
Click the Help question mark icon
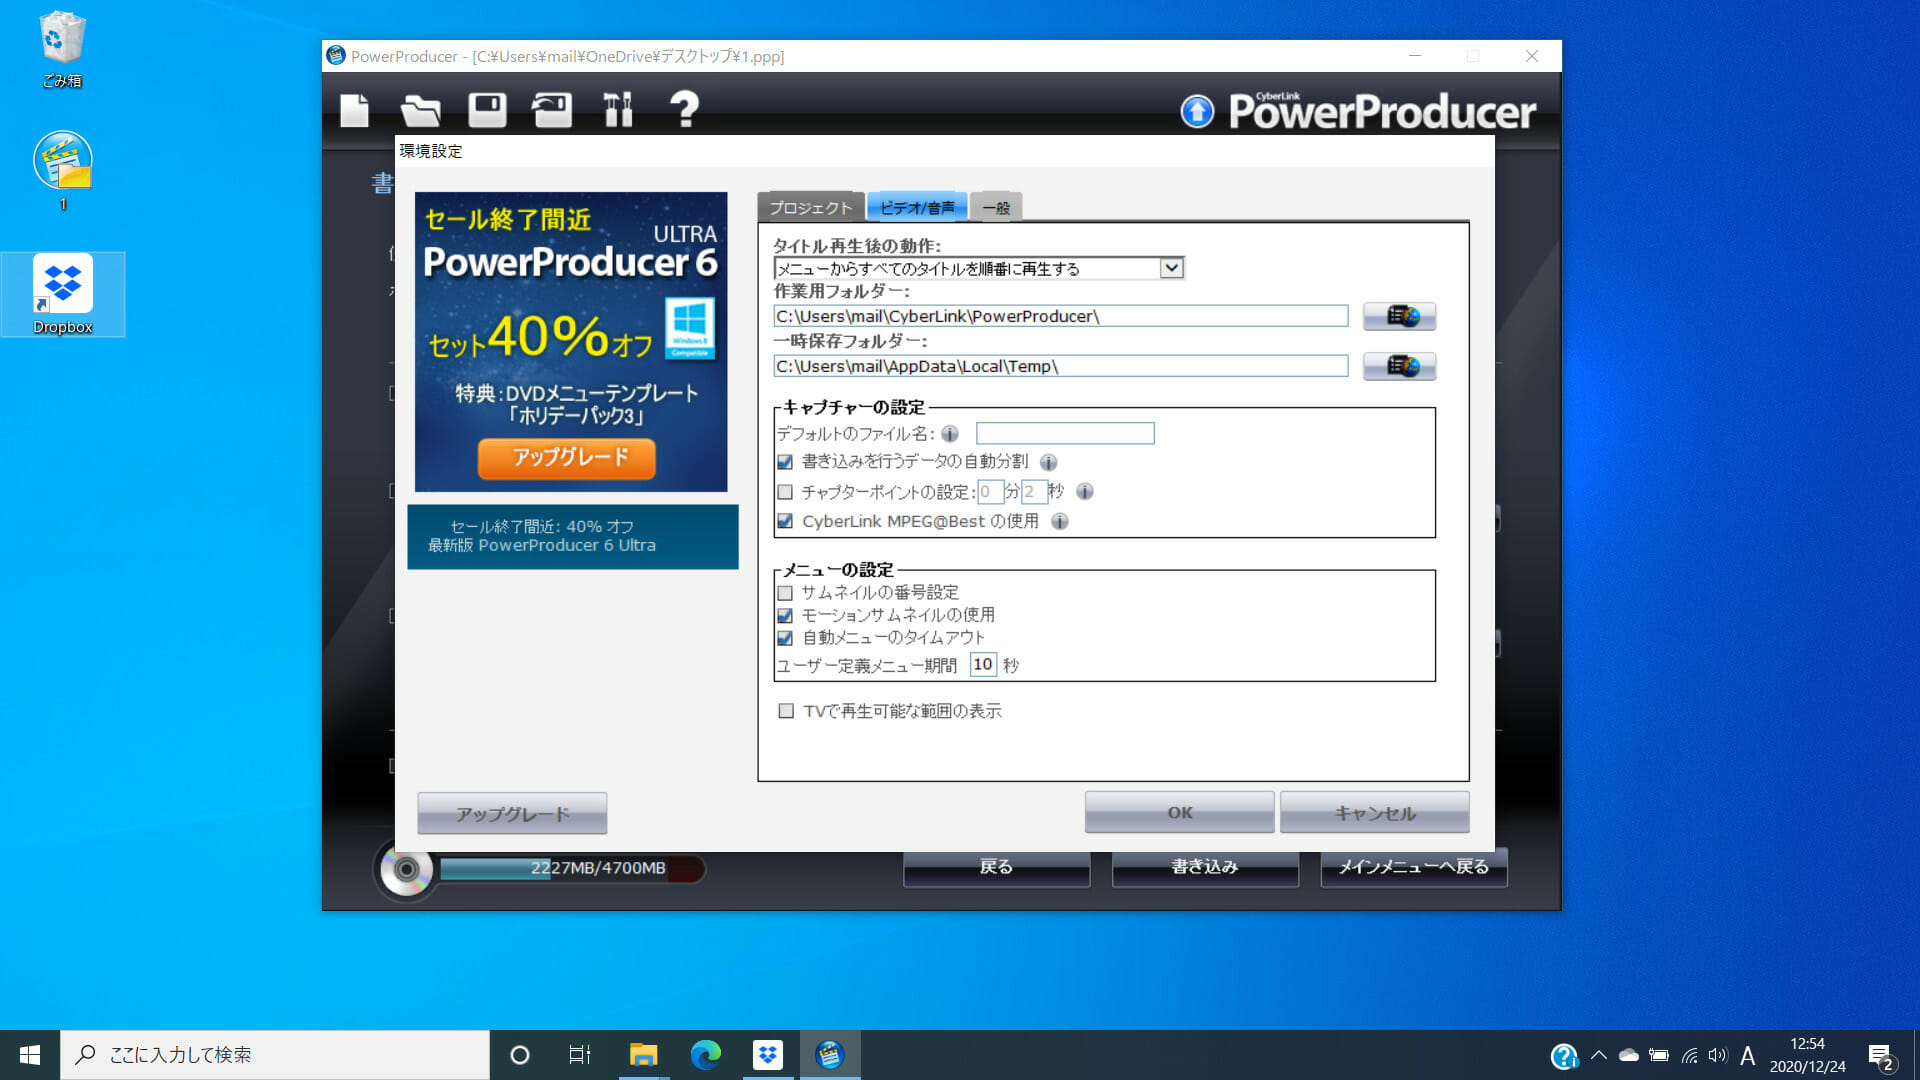[x=684, y=109]
